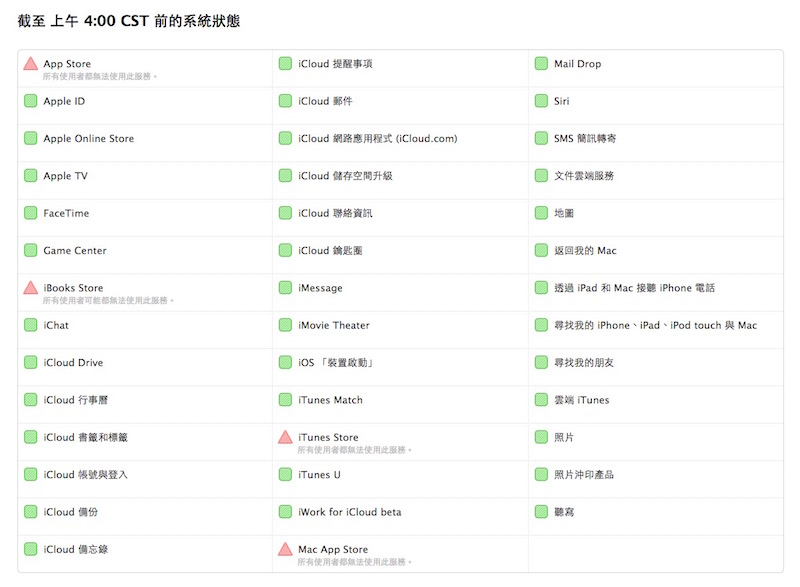Select the 文件雲端服務 label
This screenshot has height=587, width=800.
coord(584,175)
